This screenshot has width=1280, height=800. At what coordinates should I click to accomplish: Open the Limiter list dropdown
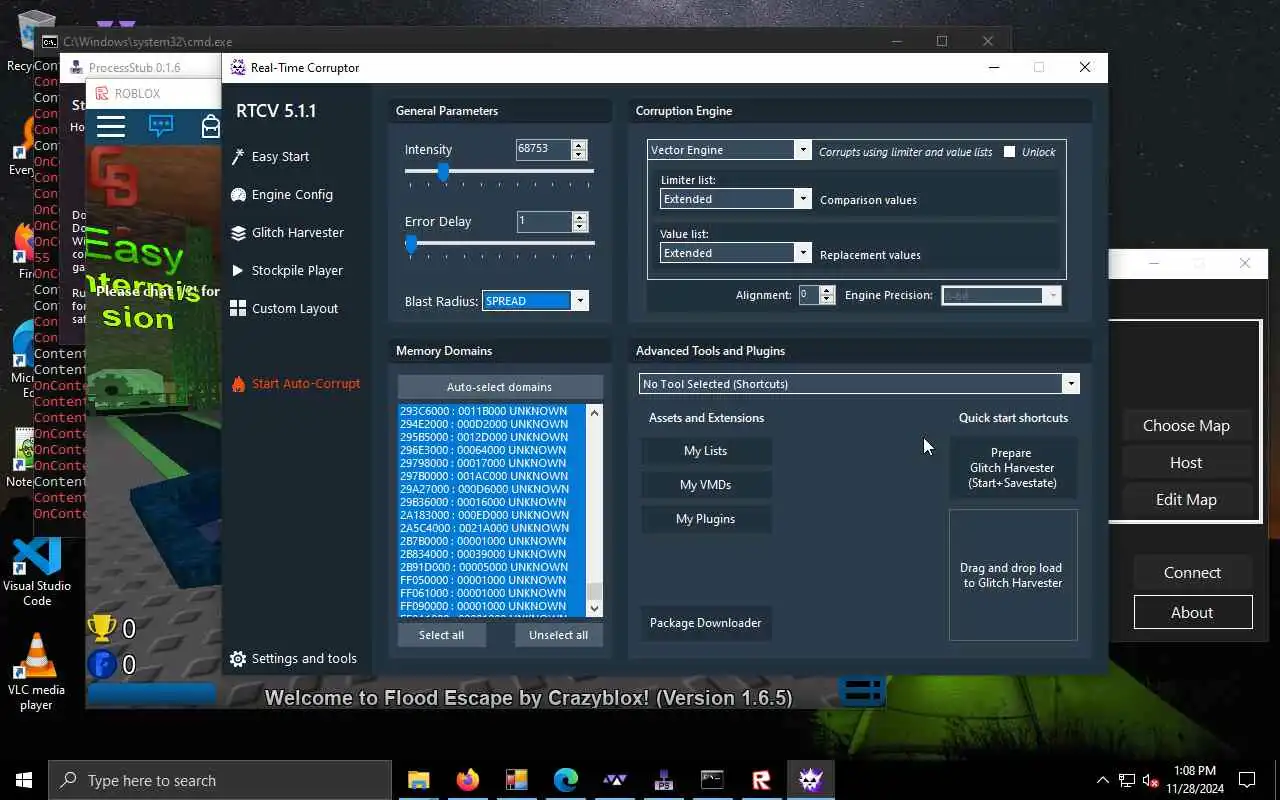point(802,199)
